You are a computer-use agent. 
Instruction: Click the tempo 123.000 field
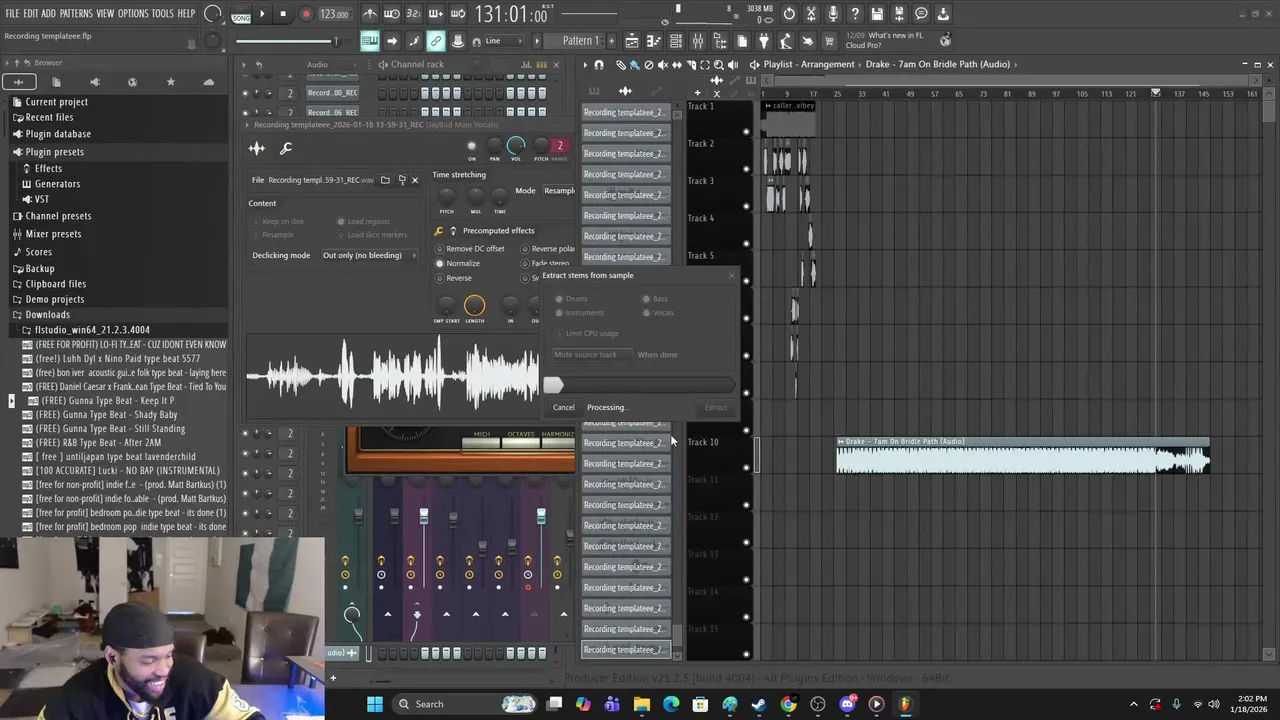coord(334,14)
